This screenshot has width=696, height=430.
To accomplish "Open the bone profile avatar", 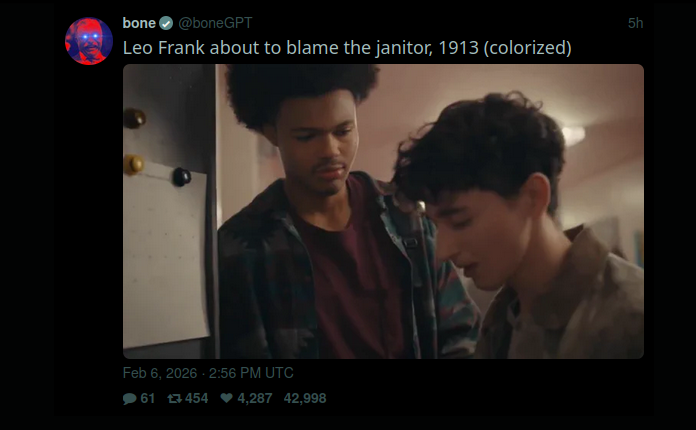I will pyautogui.click(x=89, y=41).
